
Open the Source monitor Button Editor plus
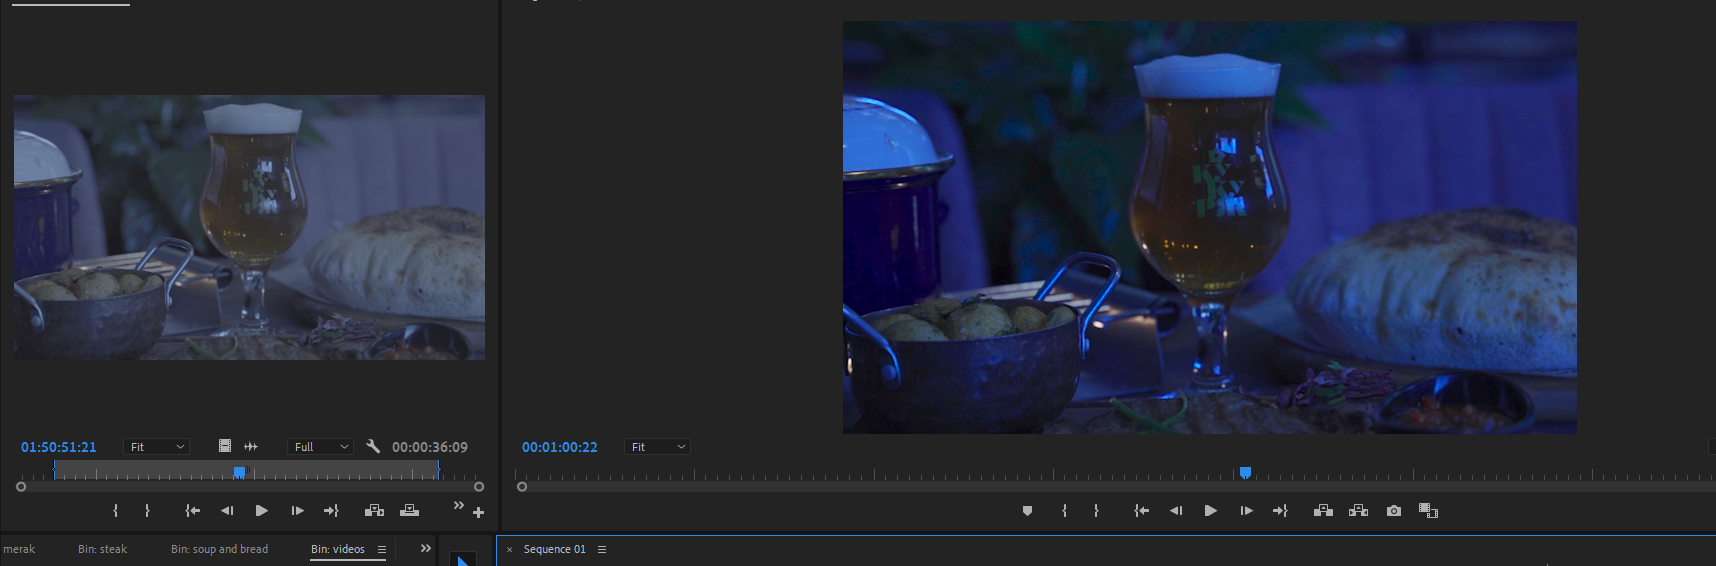479,513
